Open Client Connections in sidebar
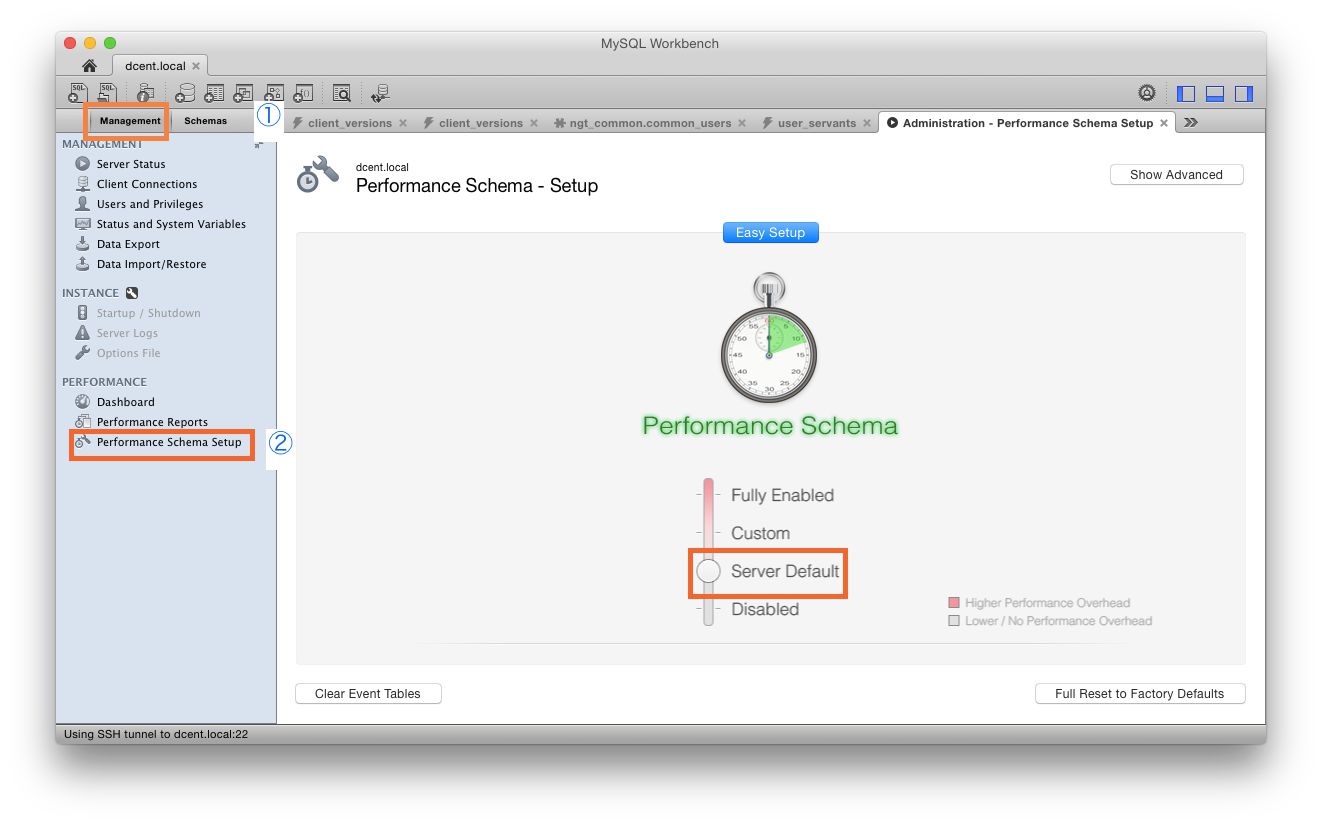The height and width of the screenshot is (824, 1322). point(147,184)
